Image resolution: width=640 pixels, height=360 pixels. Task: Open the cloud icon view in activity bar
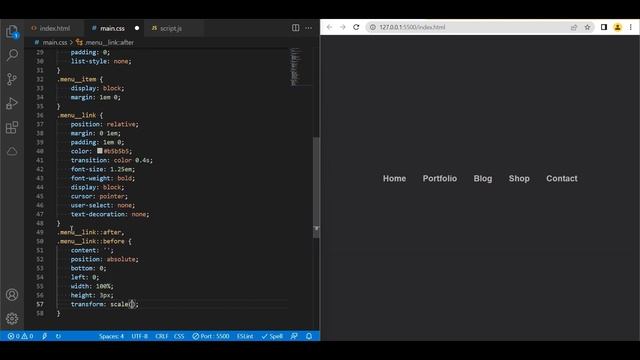click(x=12, y=151)
